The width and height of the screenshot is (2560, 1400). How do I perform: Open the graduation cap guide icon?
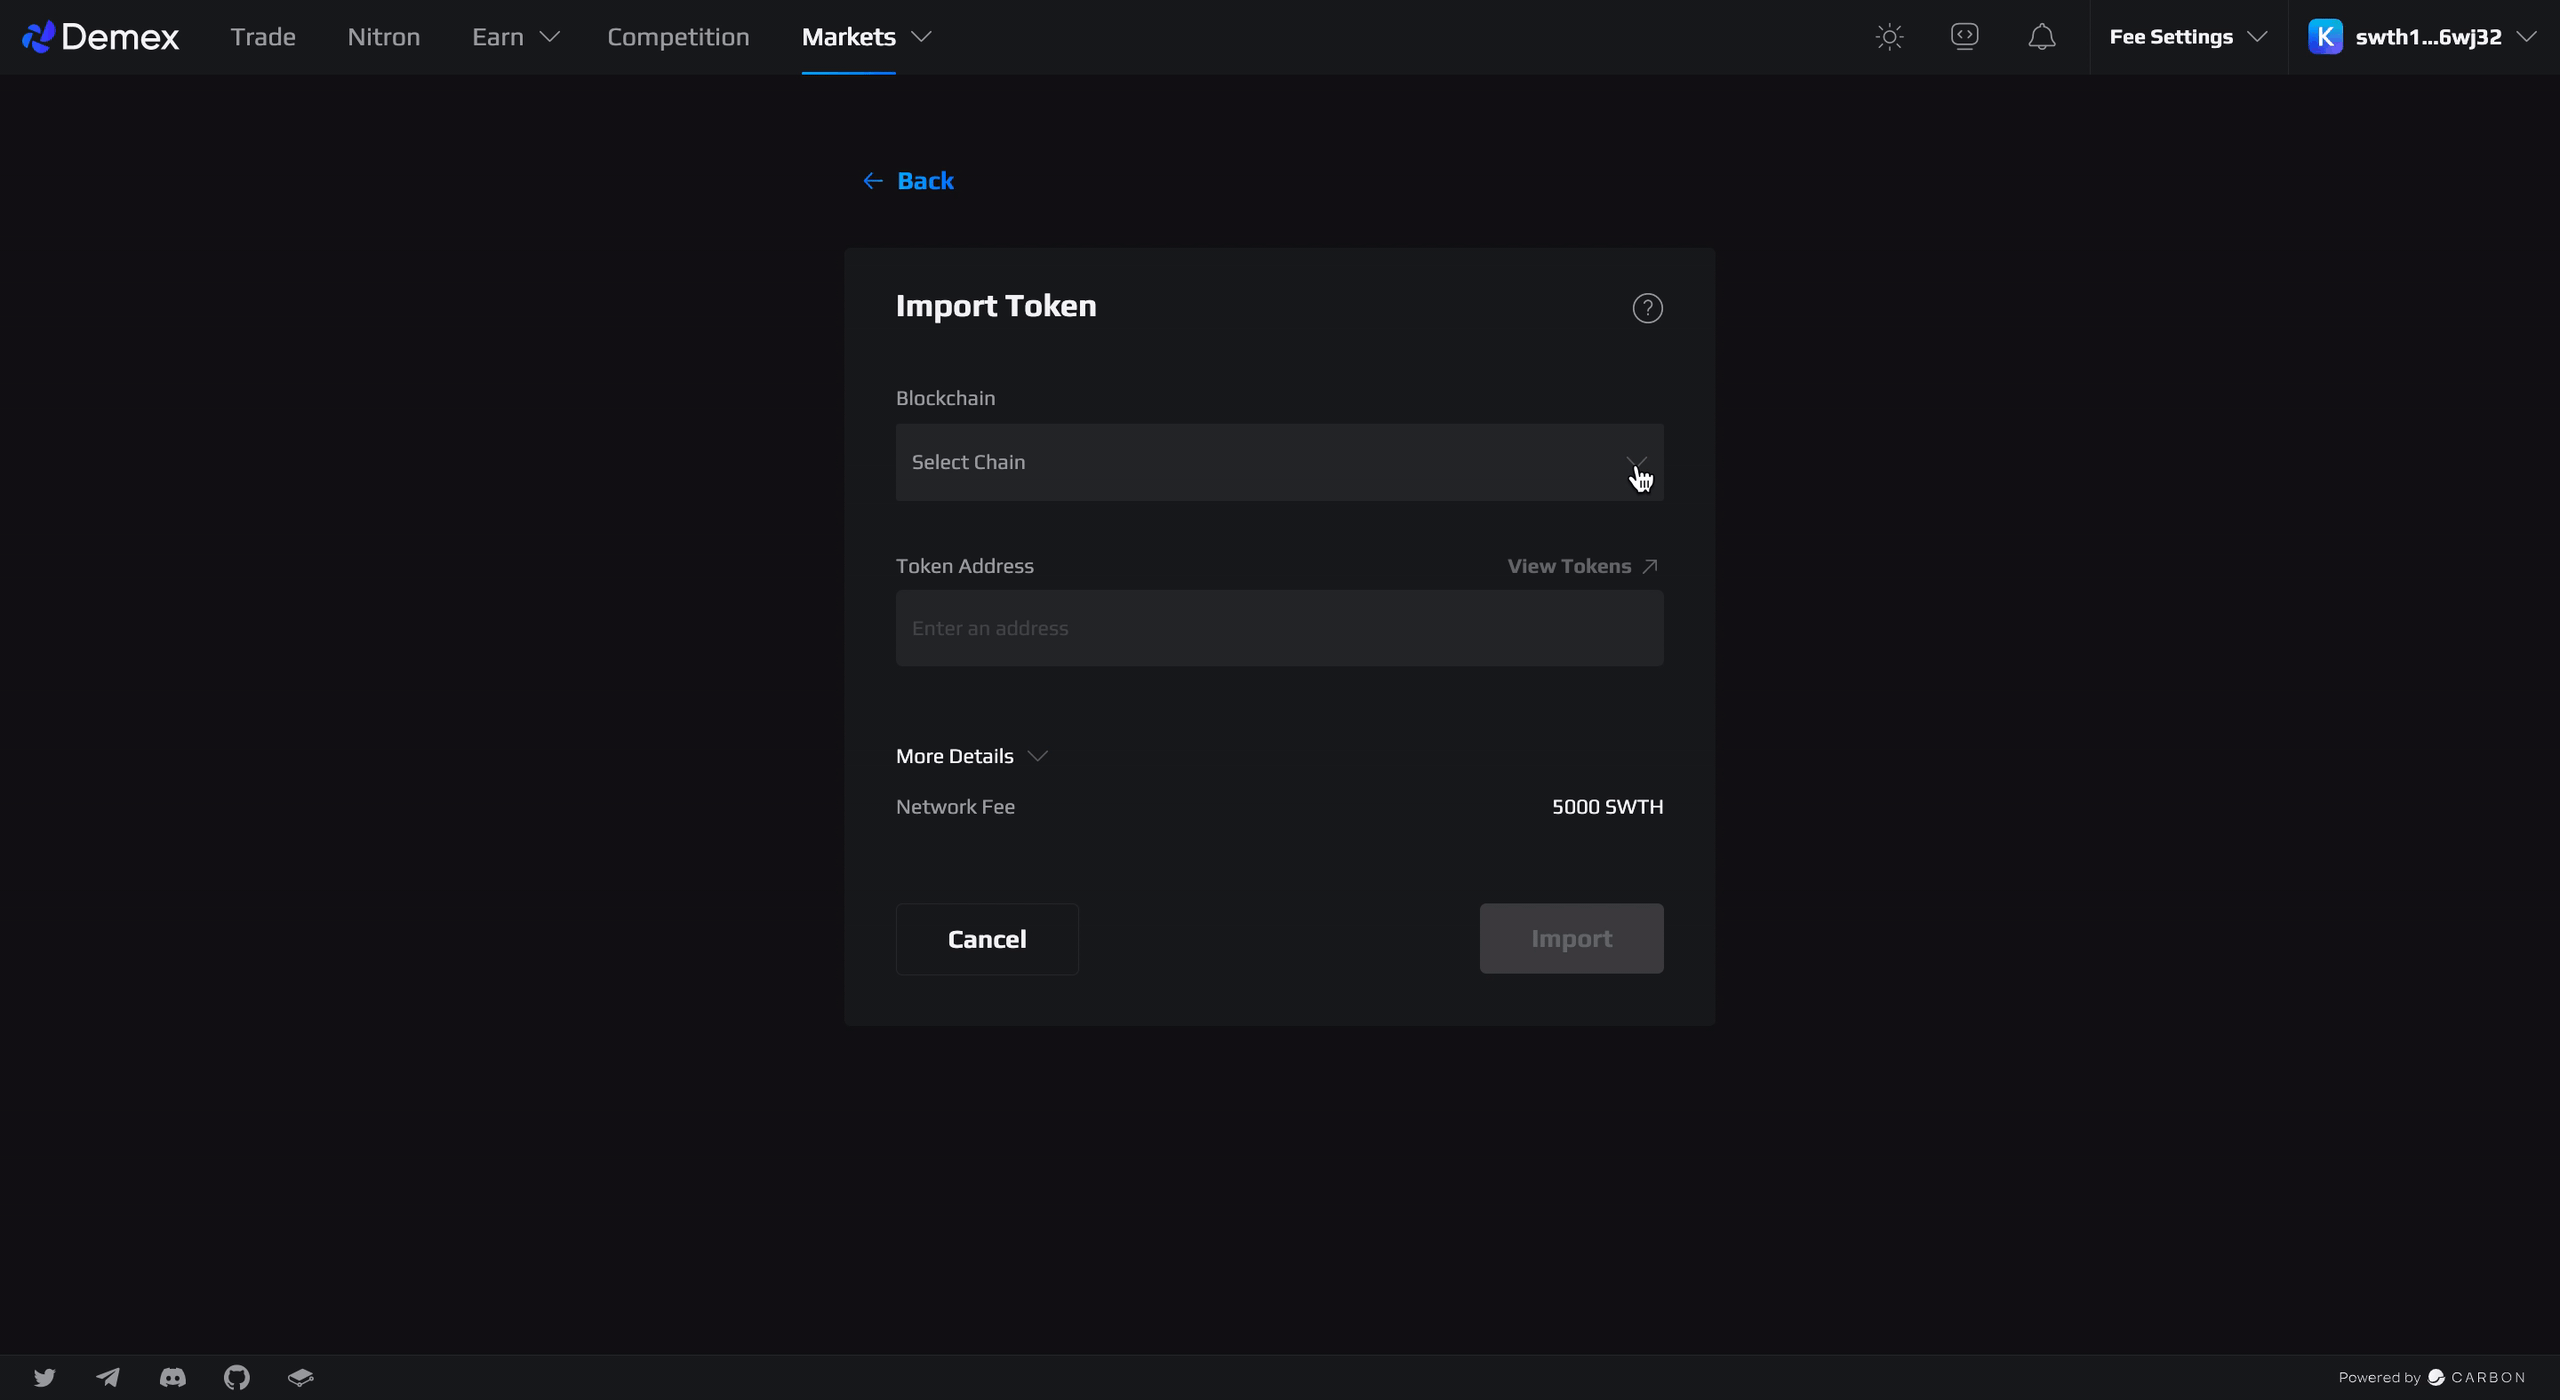[x=301, y=1377]
